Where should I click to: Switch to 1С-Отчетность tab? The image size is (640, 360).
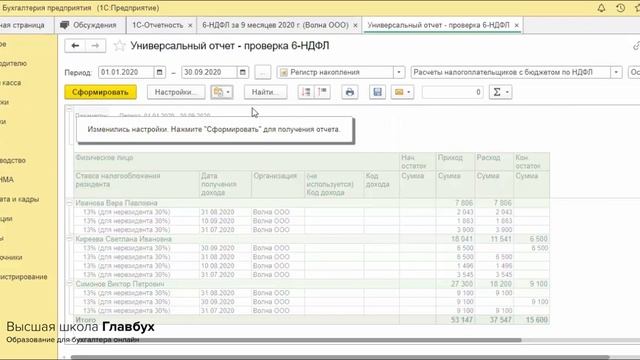click(158, 25)
